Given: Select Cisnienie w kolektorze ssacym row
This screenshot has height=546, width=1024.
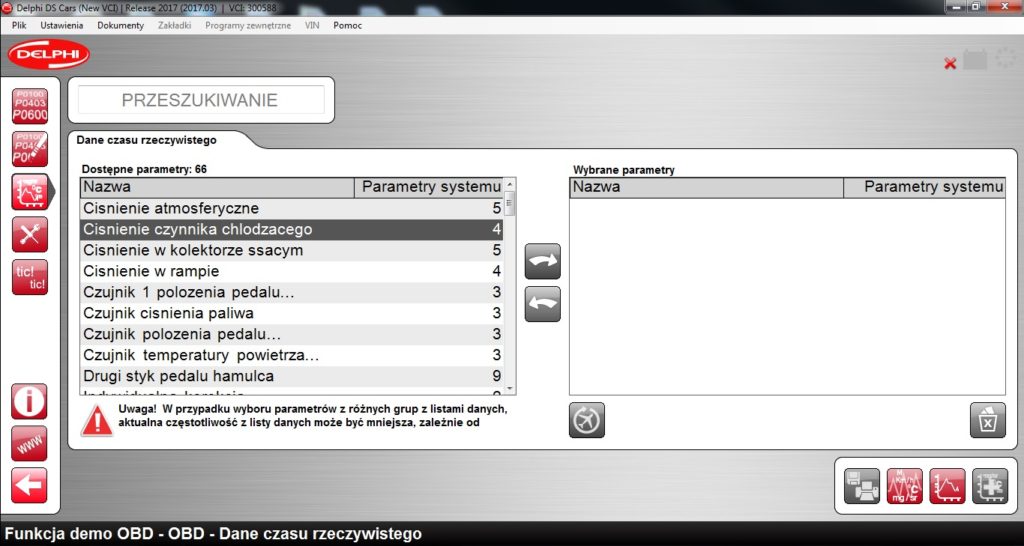Looking at the screenshot, I should point(292,250).
